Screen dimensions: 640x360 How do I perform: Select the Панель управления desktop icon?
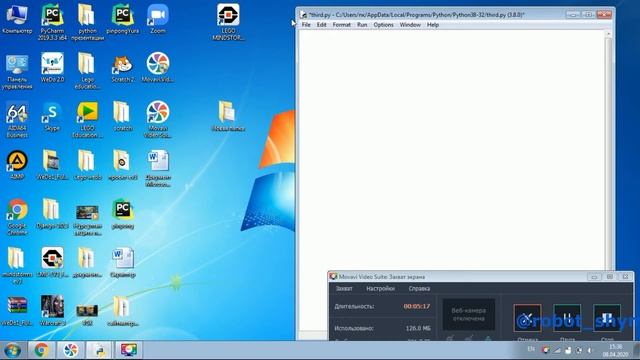pyautogui.click(x=17, y=71)
